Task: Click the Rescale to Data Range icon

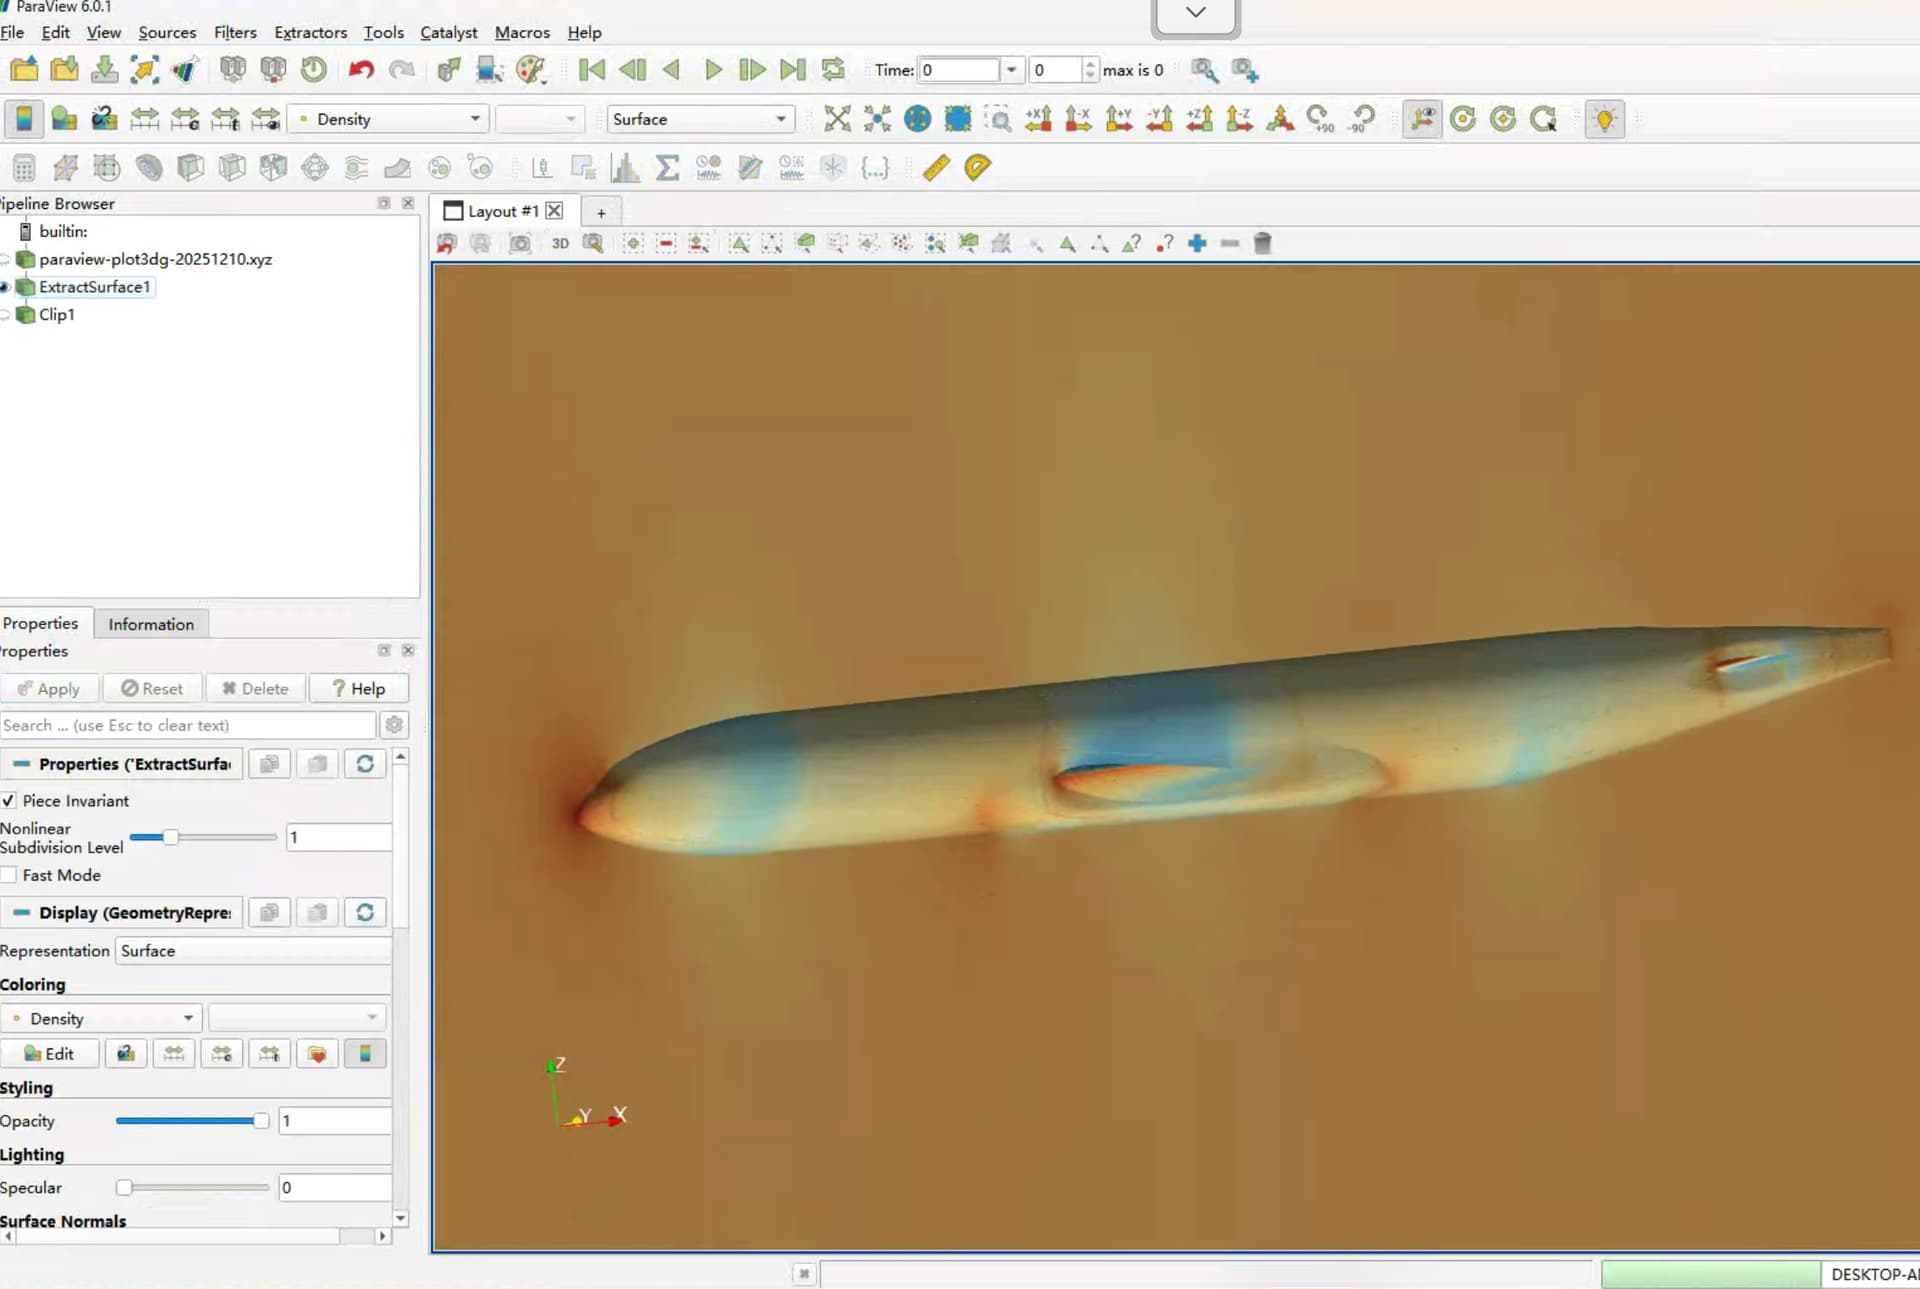Action: [144, 119]
